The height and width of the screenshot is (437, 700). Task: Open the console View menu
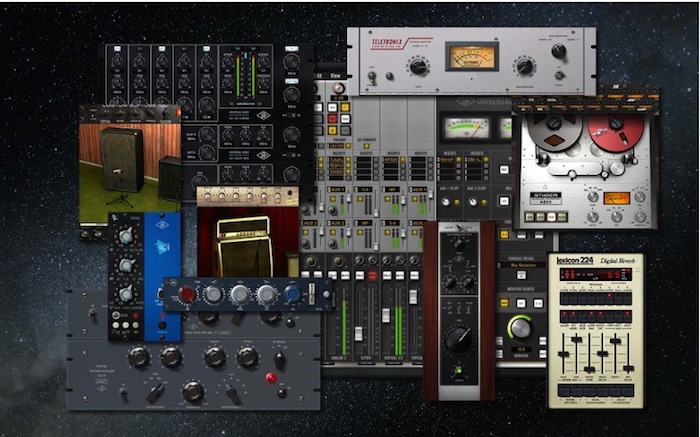[335, 76]
